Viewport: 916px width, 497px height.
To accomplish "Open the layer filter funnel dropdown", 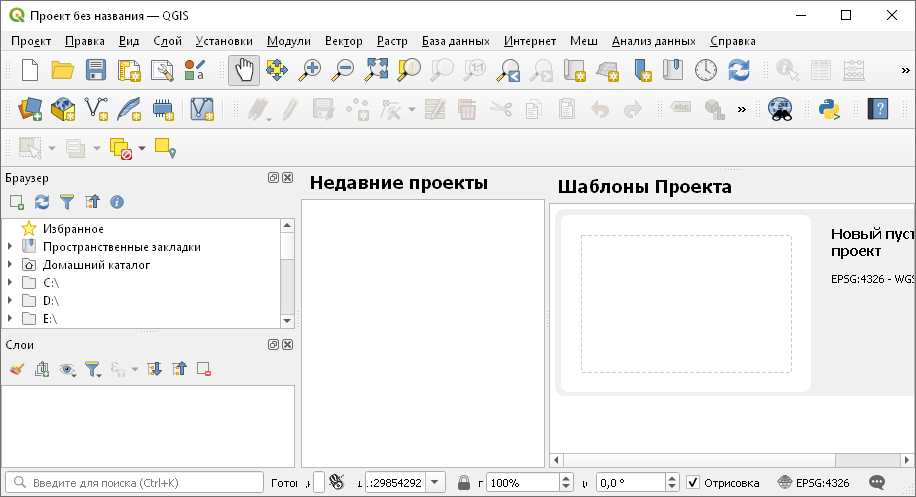I will [x=93, y=369].
